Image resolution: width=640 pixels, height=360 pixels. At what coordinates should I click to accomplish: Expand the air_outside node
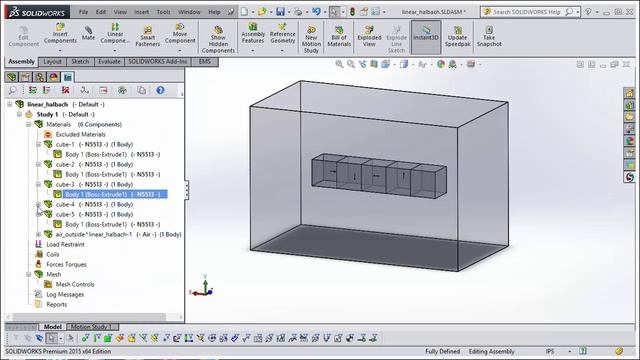[38, 234]
